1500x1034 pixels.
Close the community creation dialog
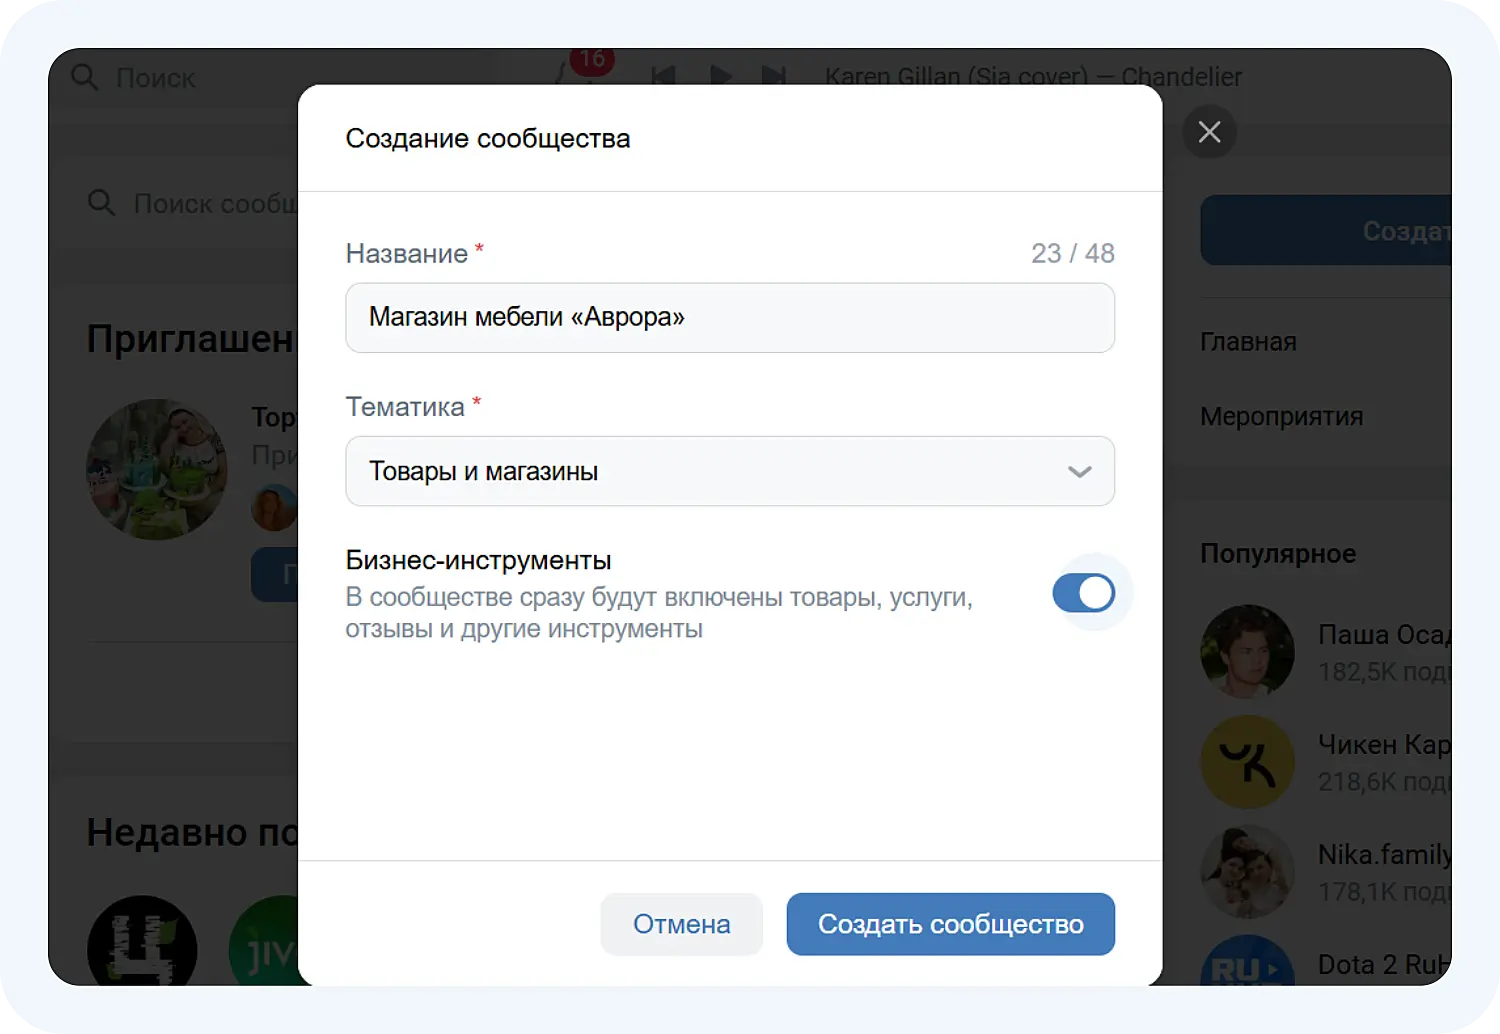[x=1209, y=132]
